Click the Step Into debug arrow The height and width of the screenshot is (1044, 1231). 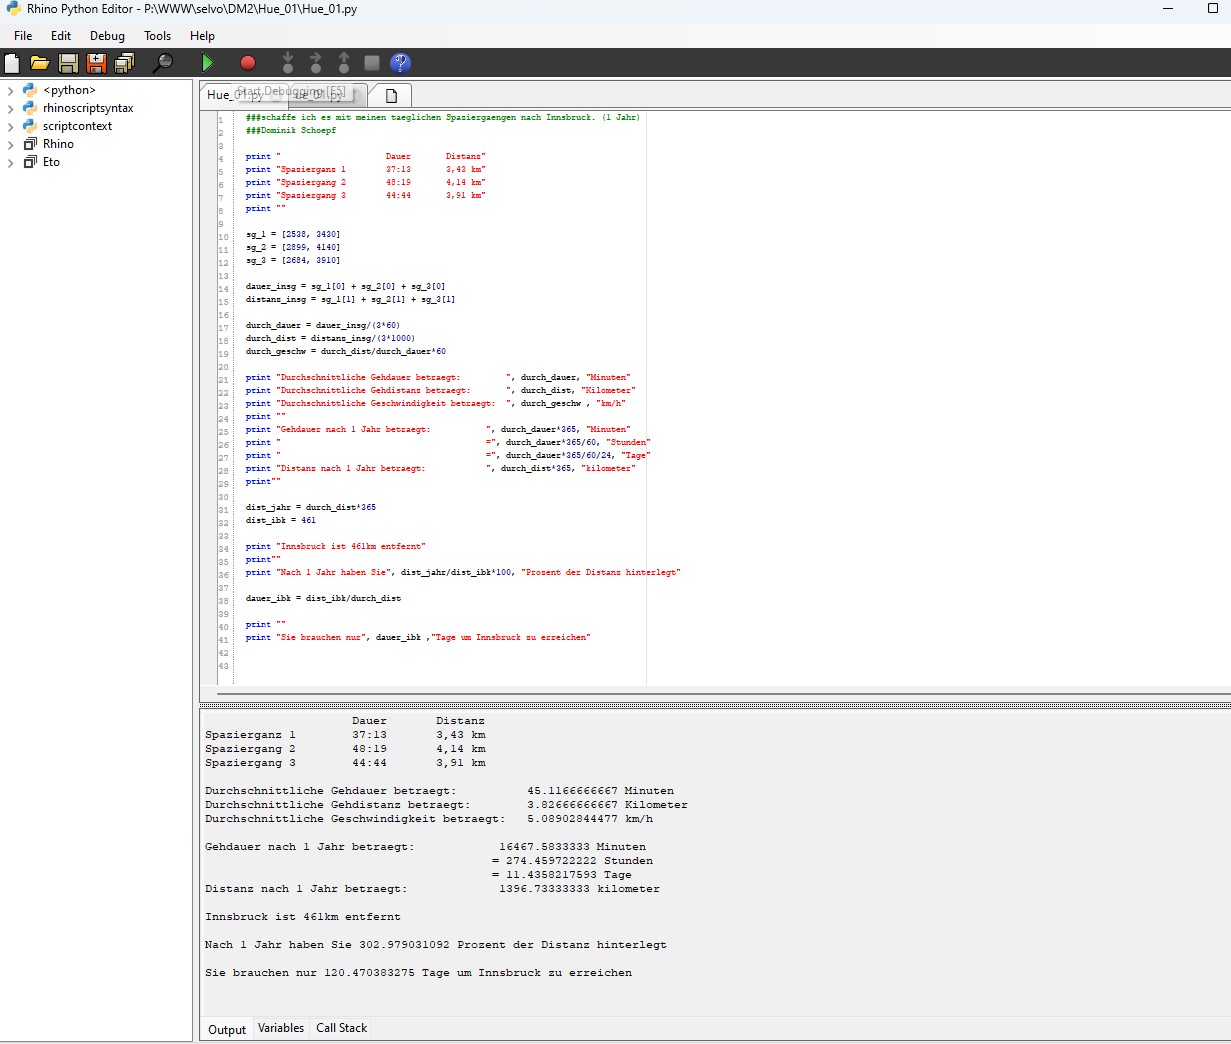point(287,62)
